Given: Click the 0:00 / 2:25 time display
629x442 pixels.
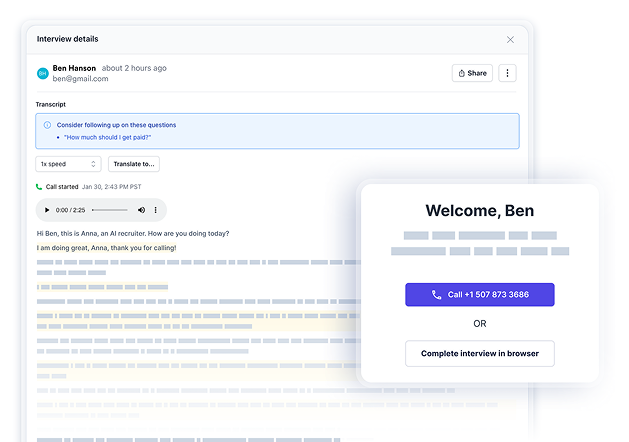Looking at the screenshot, I should pyautogui.click(x=70, y=210).
